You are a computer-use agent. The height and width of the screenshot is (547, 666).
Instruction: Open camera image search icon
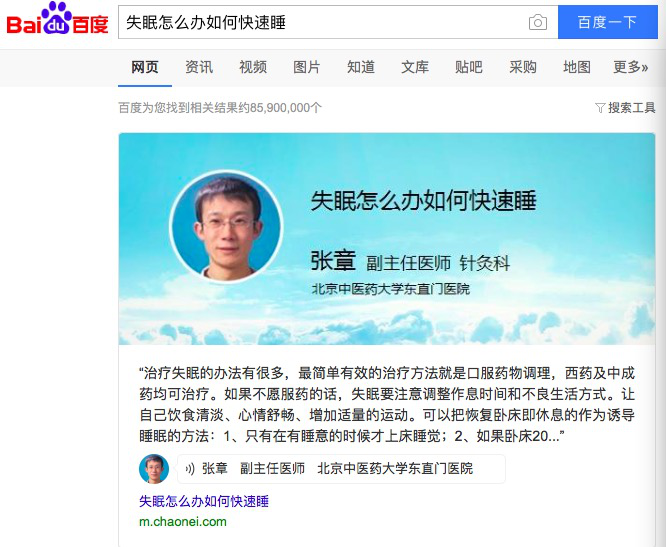(538, 22)
